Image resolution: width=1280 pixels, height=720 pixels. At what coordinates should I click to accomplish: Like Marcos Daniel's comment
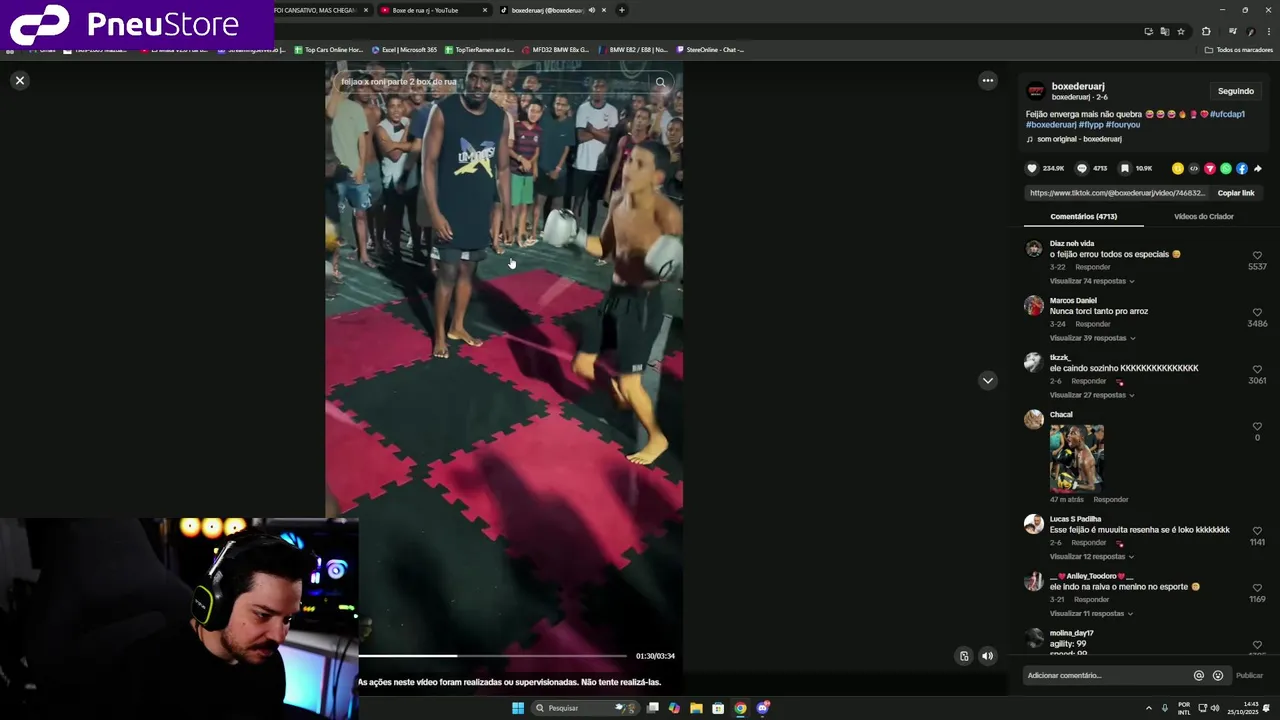coord(1257,312)
